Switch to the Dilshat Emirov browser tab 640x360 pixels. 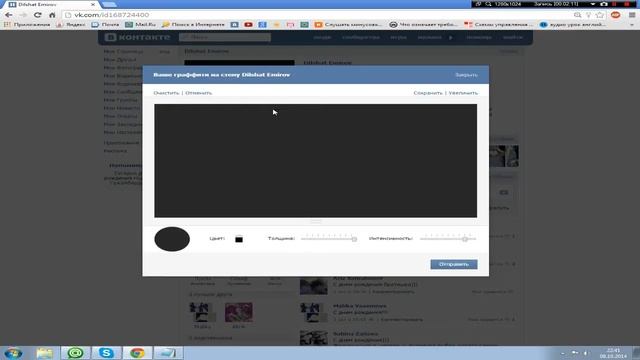coord(51,4)
